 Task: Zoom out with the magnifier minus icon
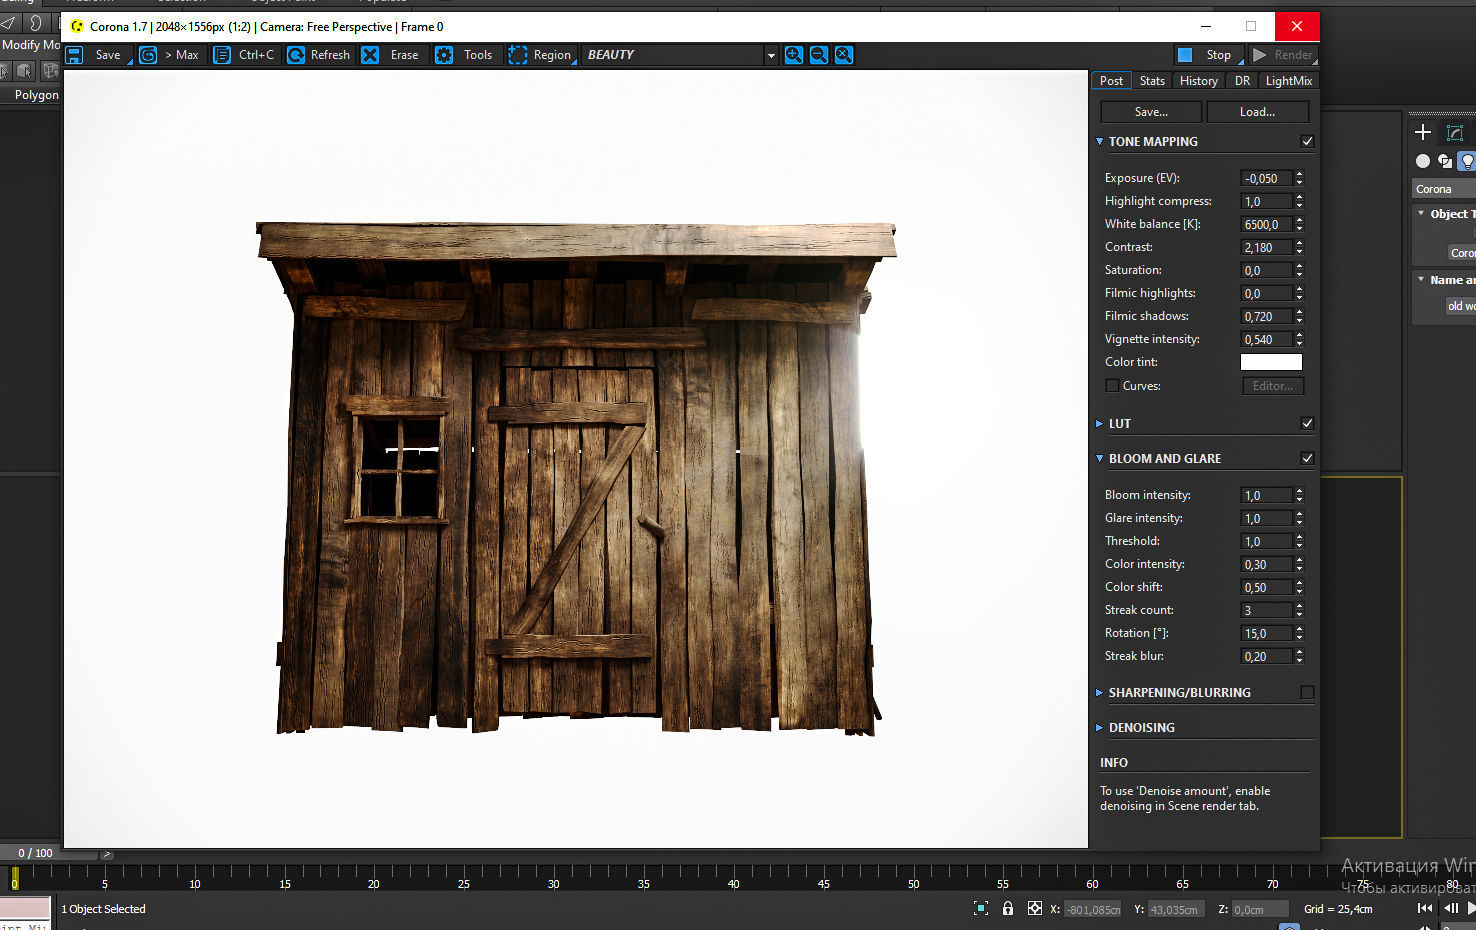[x=819, y=55]
